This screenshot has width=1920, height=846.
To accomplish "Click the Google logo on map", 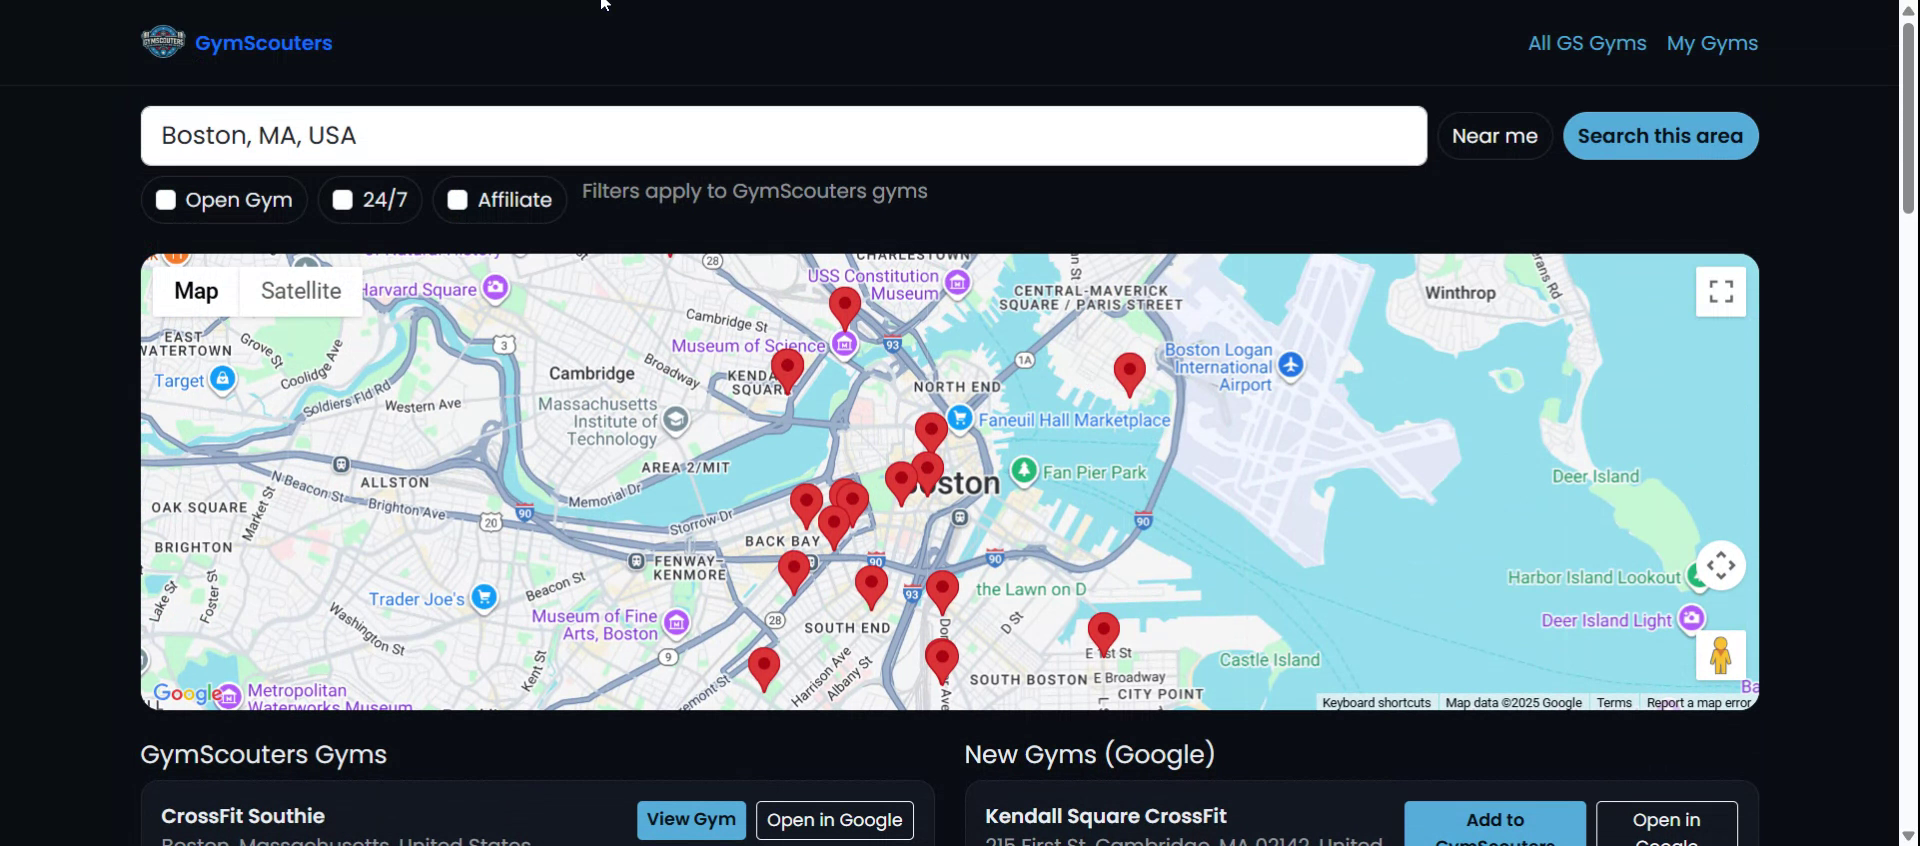I will click(x=187, y=693).
